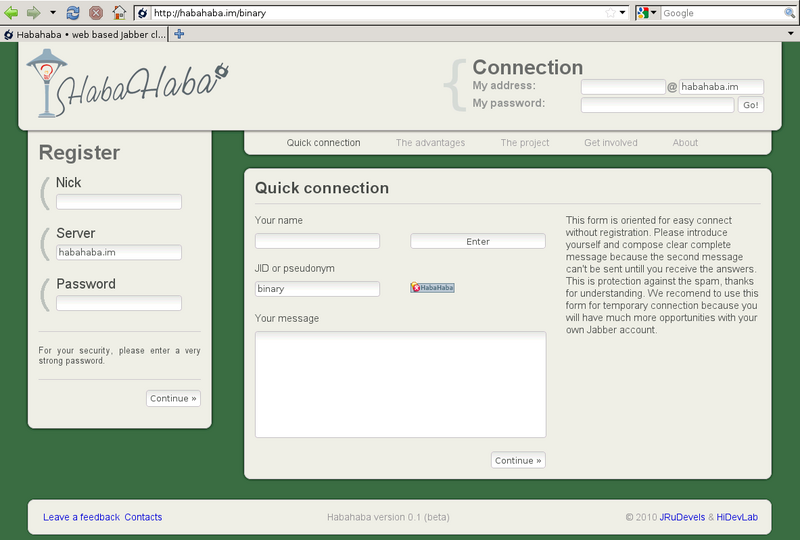The width and height of the screenshot is (800, 540).
Task: Click the Enter button beside Your name
Action: [478, 241]
